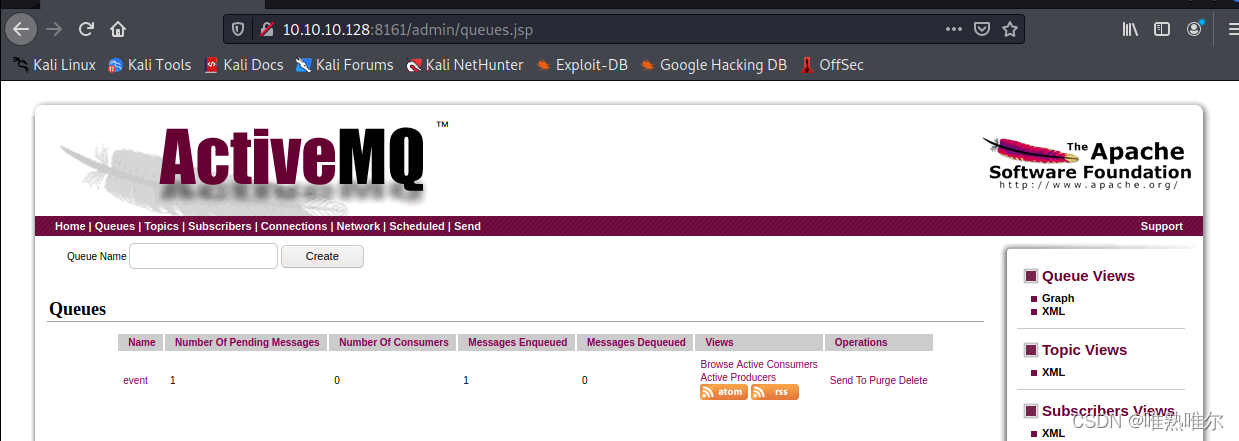Open OffSec bookmark
Image resolution: width=1239 pixels, height=441 pixels.
tap(831, 65)
